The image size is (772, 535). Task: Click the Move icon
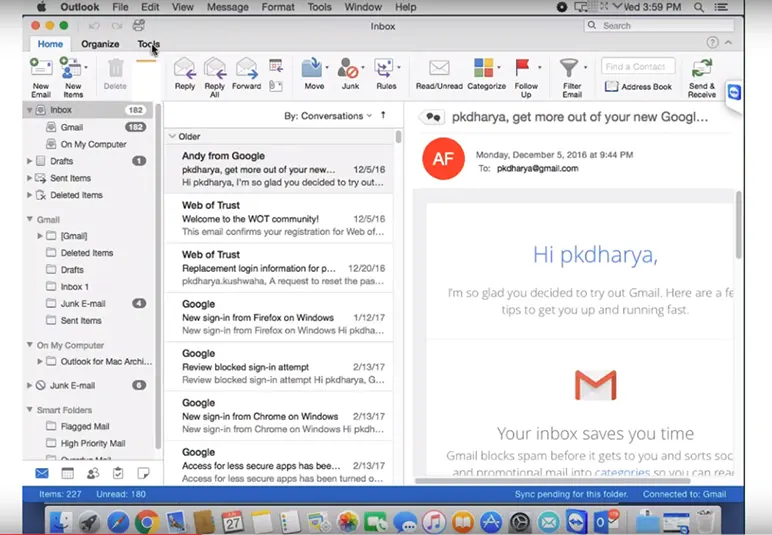pyautogui.click(x=312, y=68)
